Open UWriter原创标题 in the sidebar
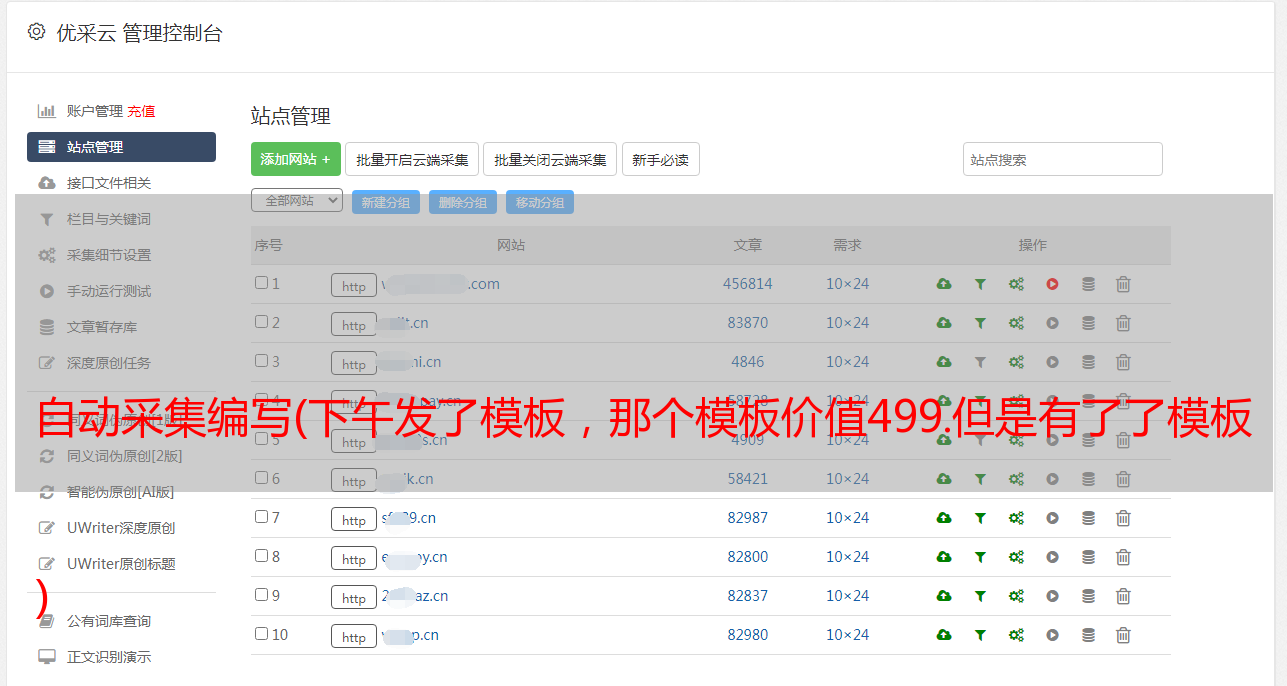 coord(121,564)
